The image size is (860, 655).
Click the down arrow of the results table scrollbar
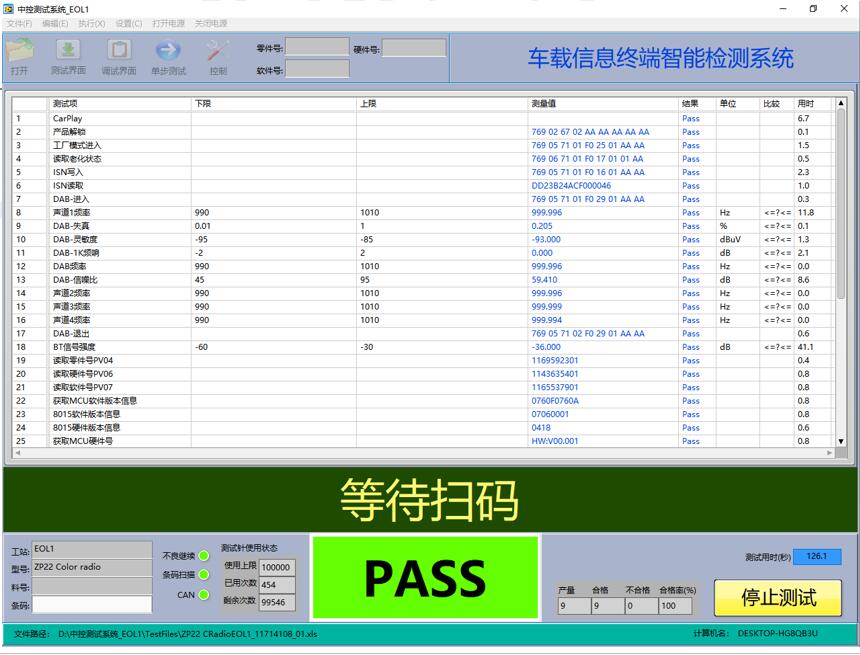(840, 441)
